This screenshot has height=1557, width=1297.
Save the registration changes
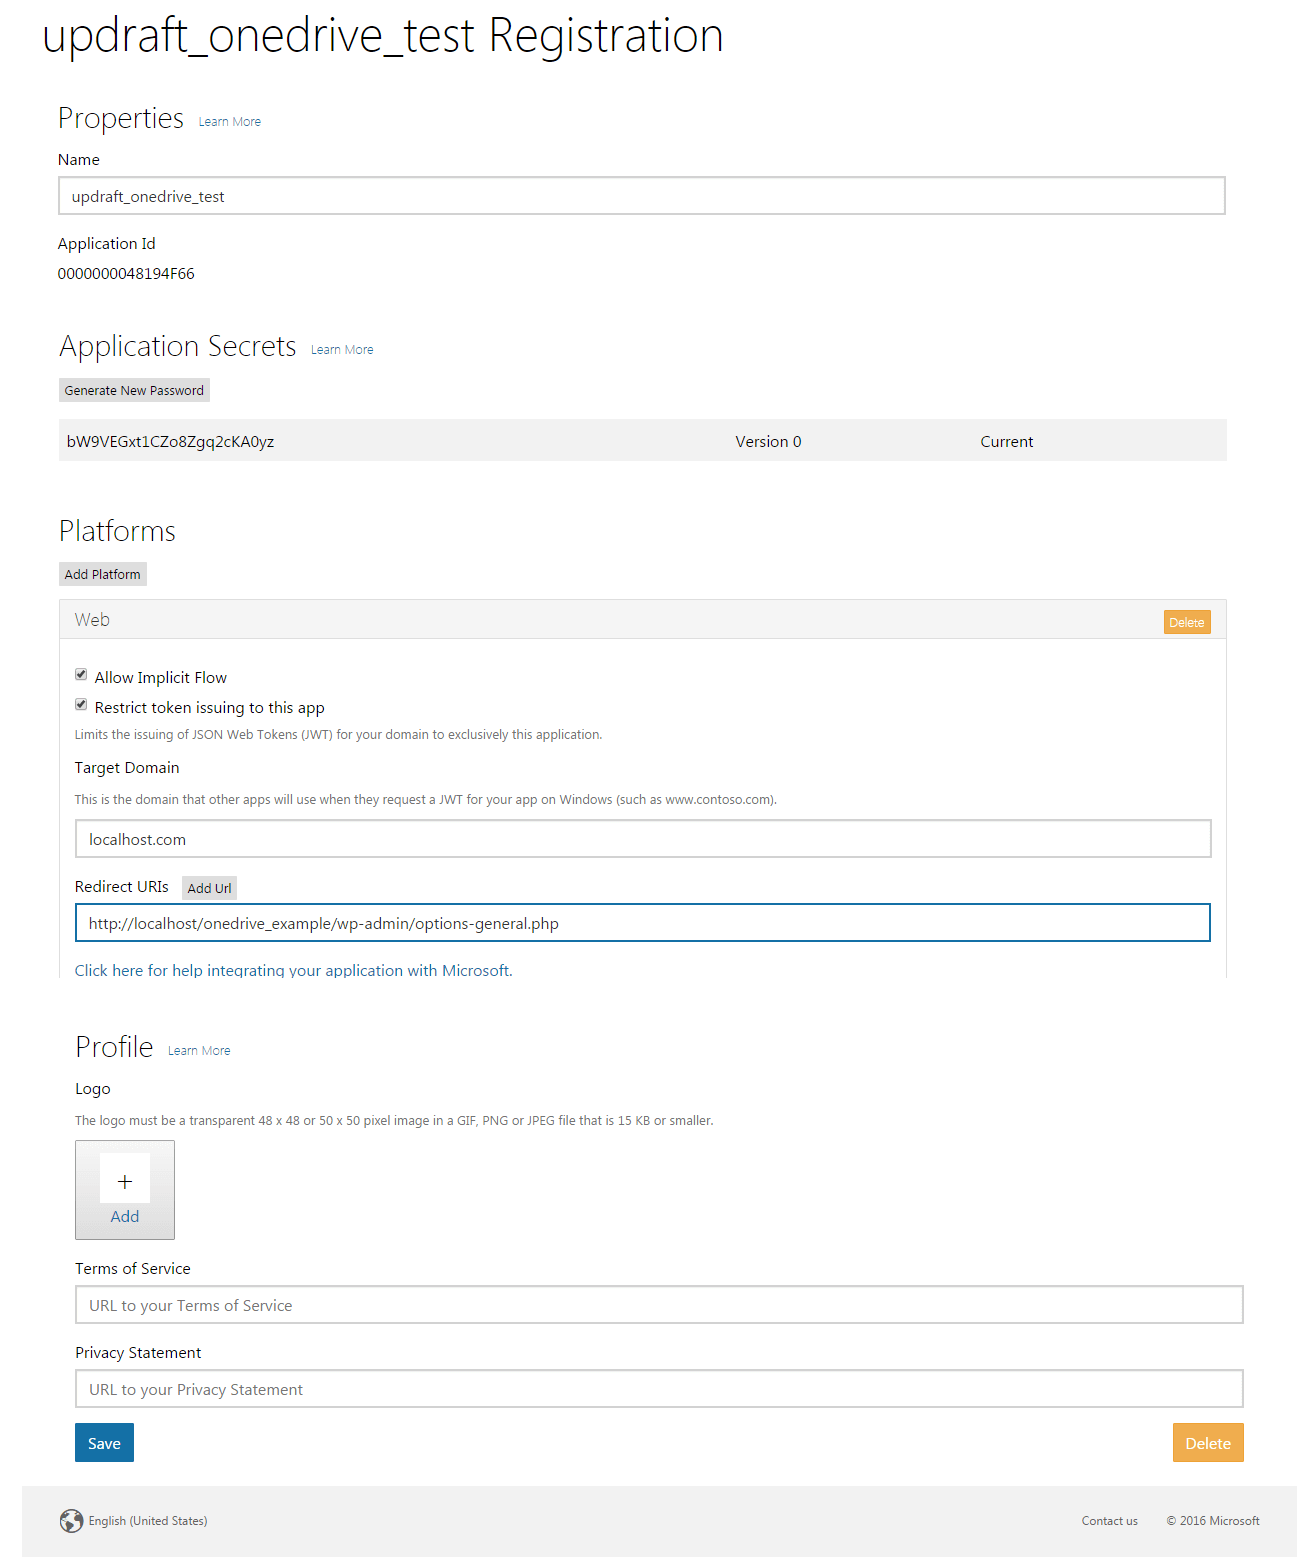(104, 1443)
